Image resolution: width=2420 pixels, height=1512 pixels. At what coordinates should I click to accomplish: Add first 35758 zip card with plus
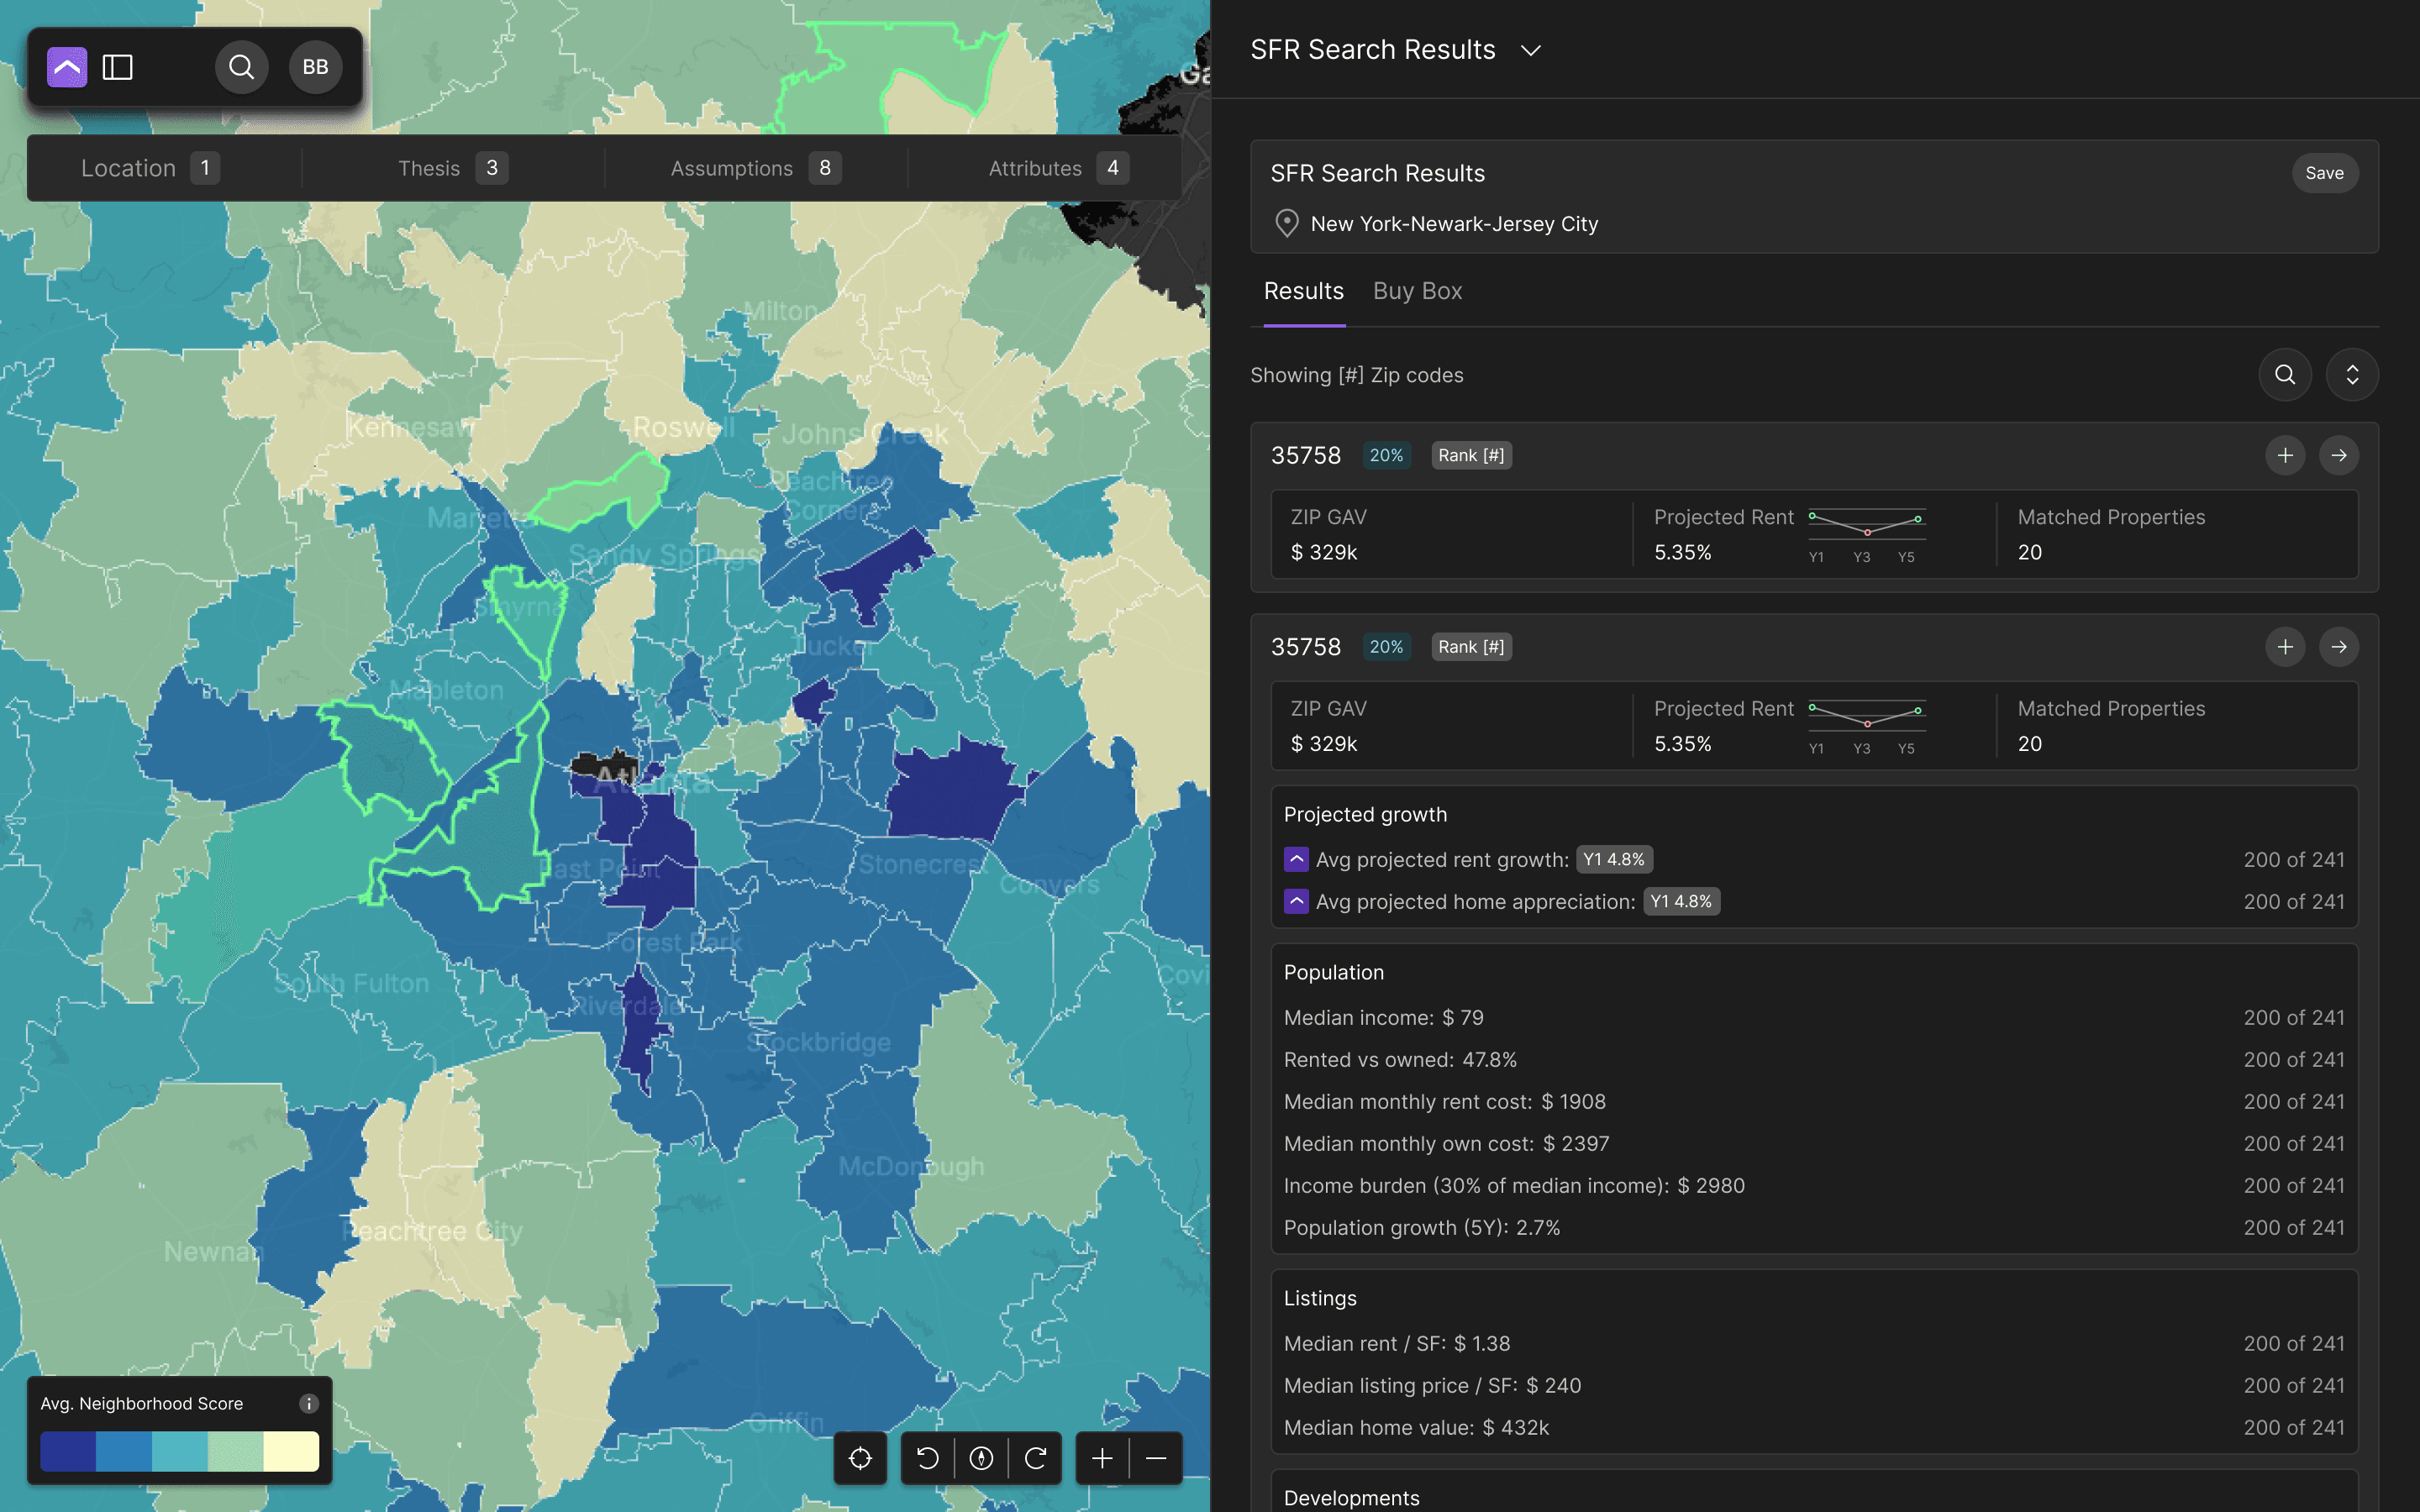[2285, 456]
